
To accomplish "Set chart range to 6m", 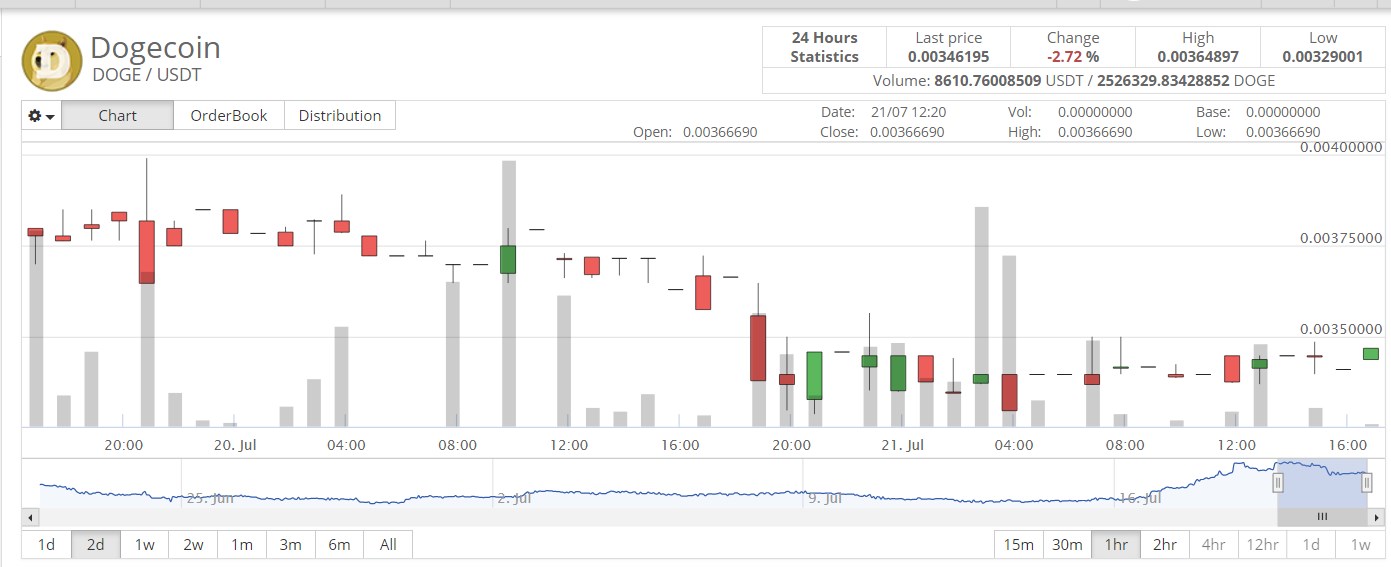I will pyautogui.click(x=340, y=545).
